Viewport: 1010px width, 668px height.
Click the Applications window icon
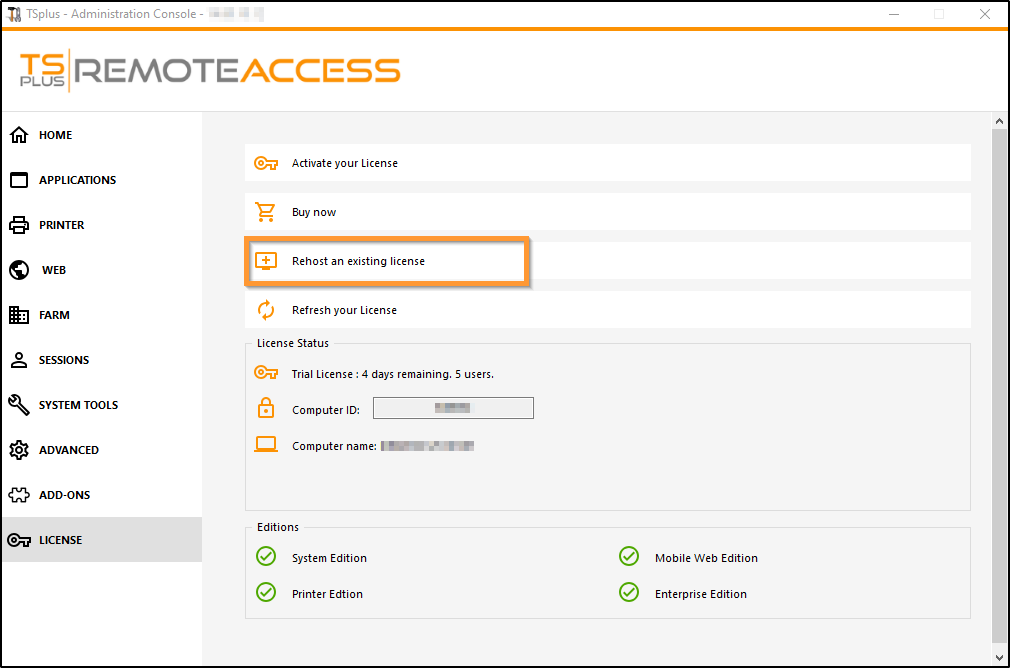tap(19, 180)
